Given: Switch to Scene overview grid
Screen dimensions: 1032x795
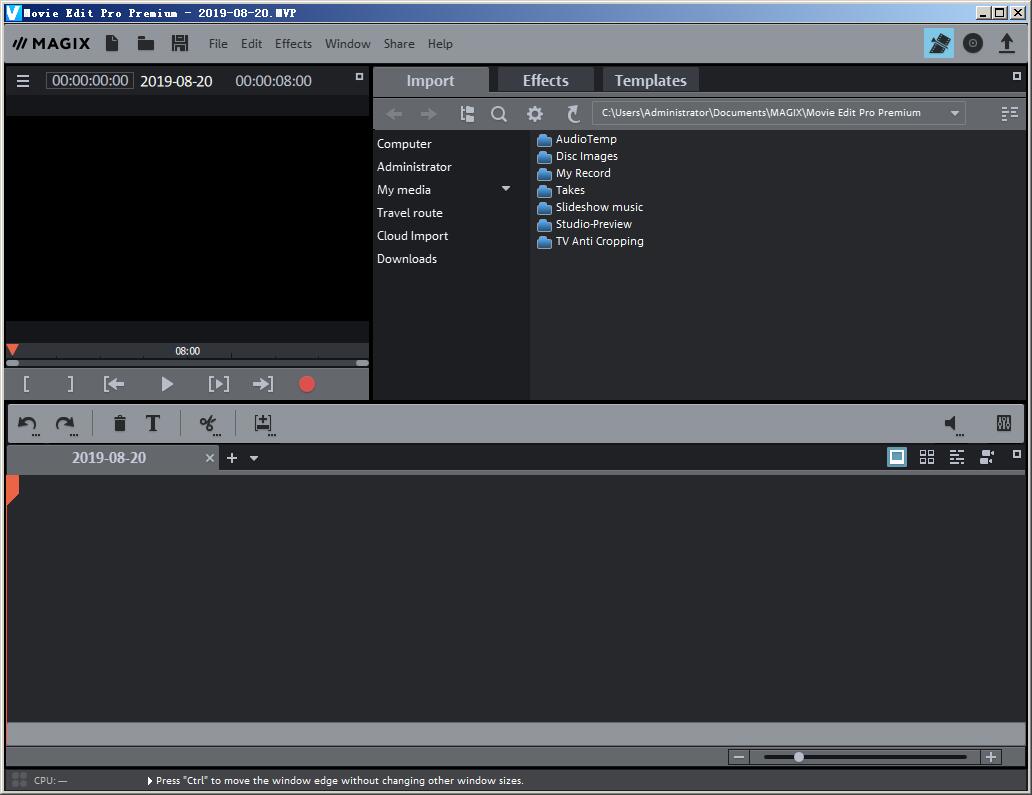Looking at the screenshot, I should pyautogui.click(x=927, y=457).
